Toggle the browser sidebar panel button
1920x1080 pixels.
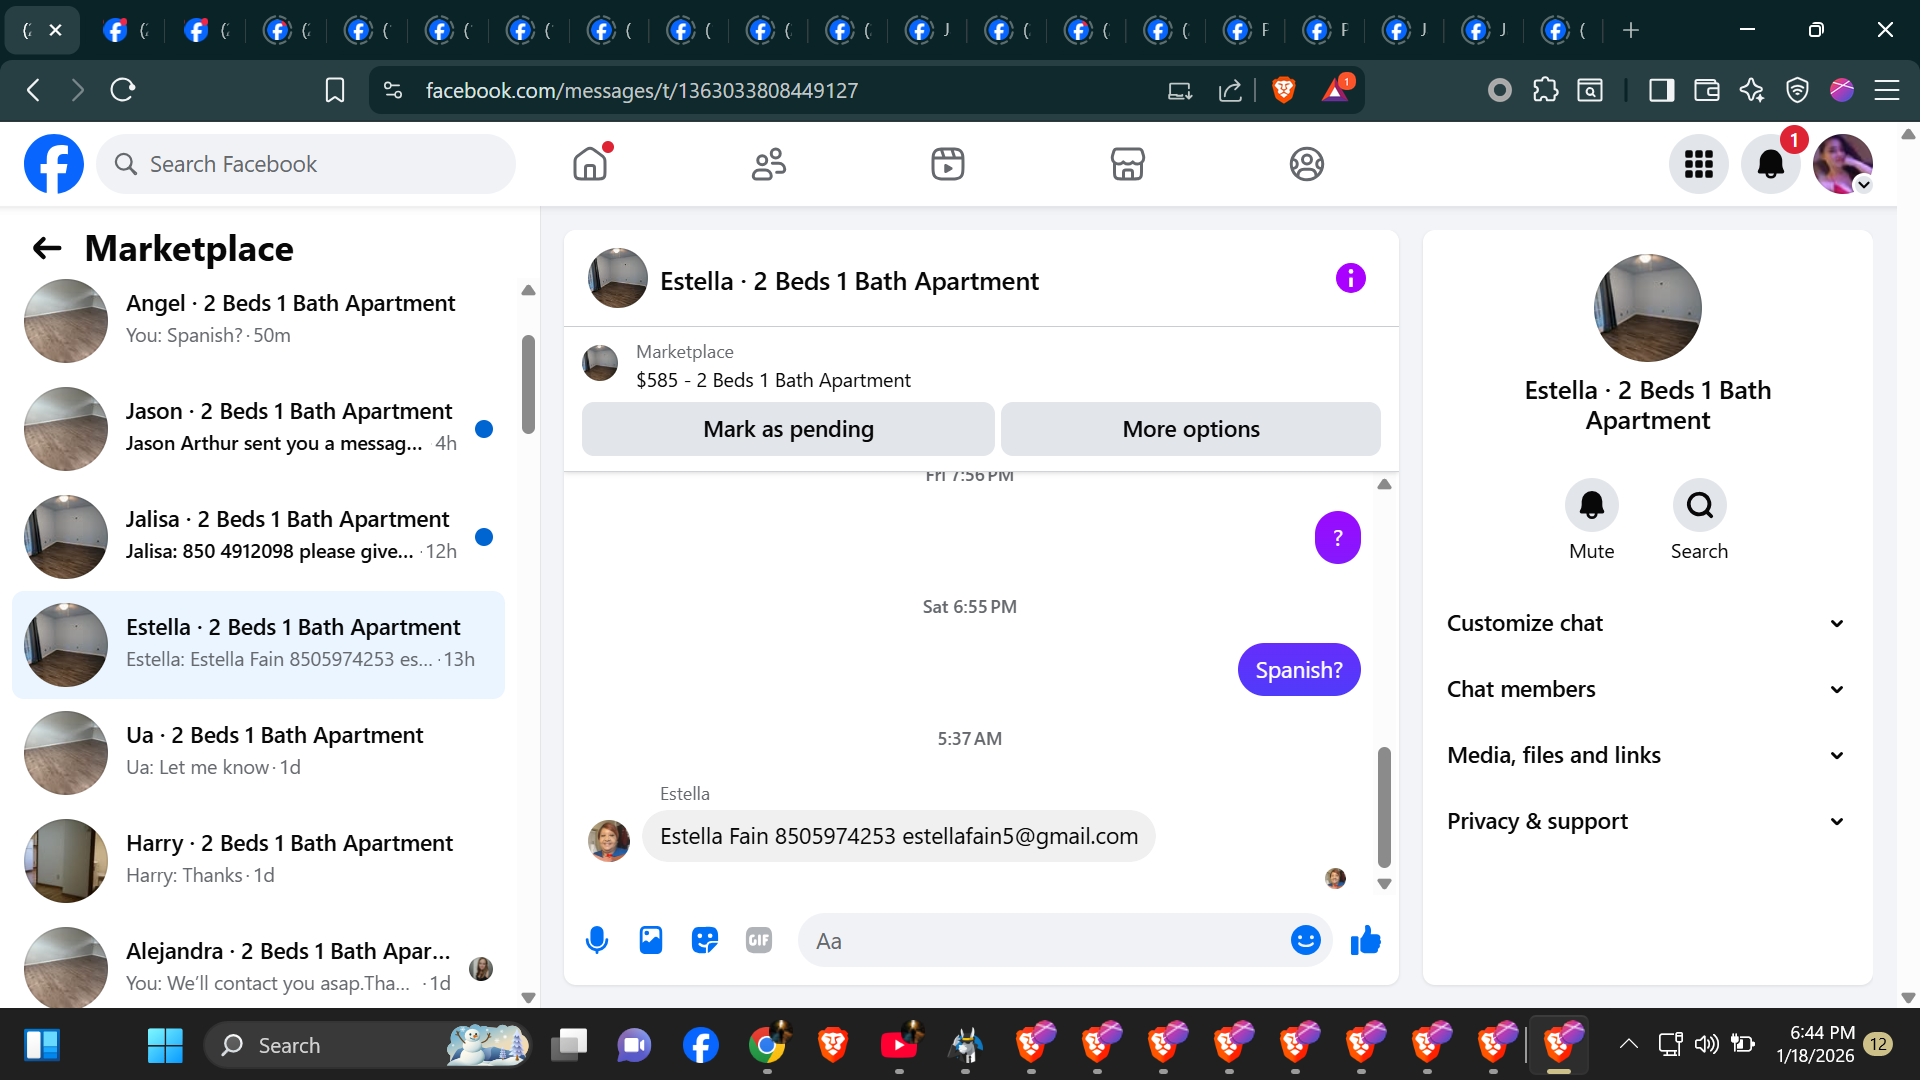(1661, 90)
